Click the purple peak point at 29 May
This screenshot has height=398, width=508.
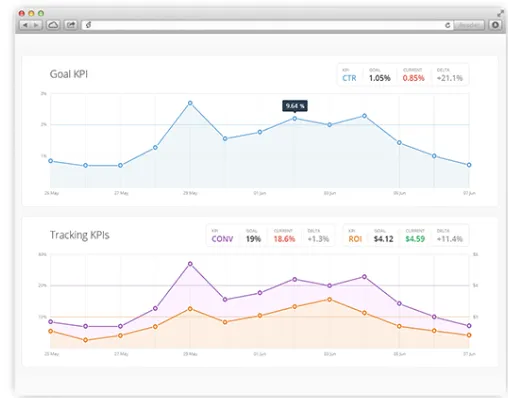point(190,264)
